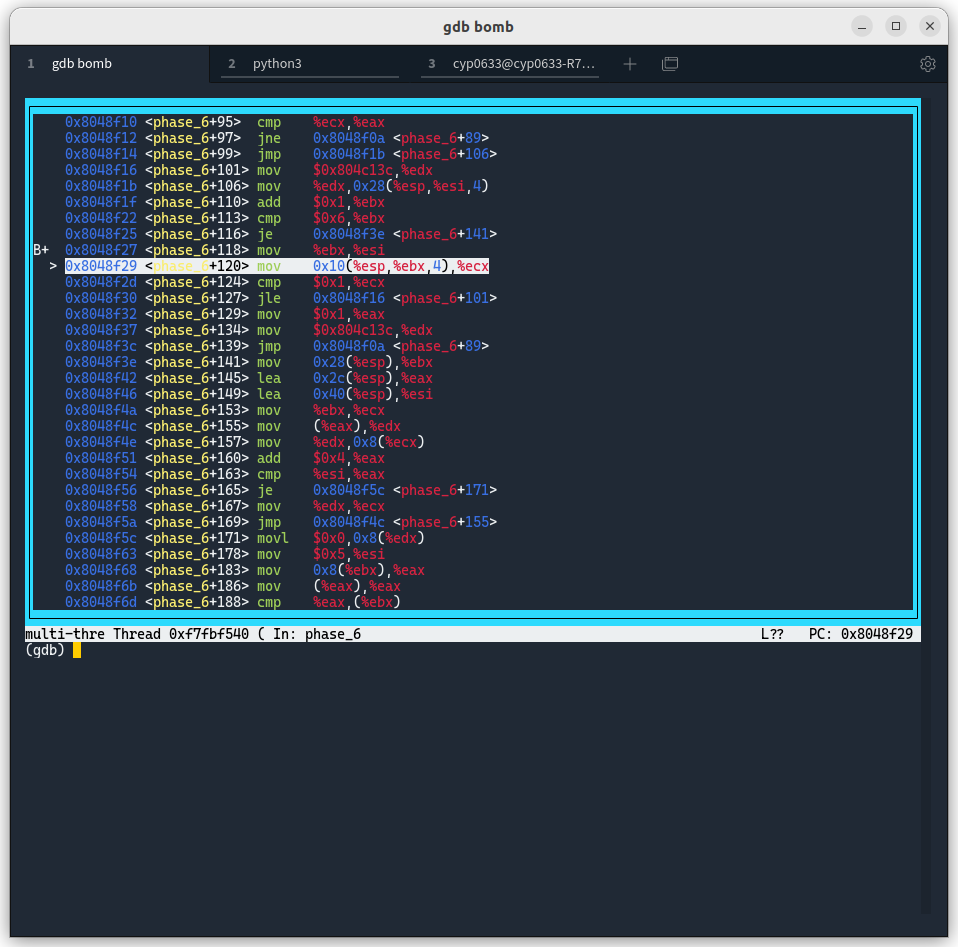Click the L?? line indicator
The height and width of the screenshot is (947, 958).
point(772,634)
